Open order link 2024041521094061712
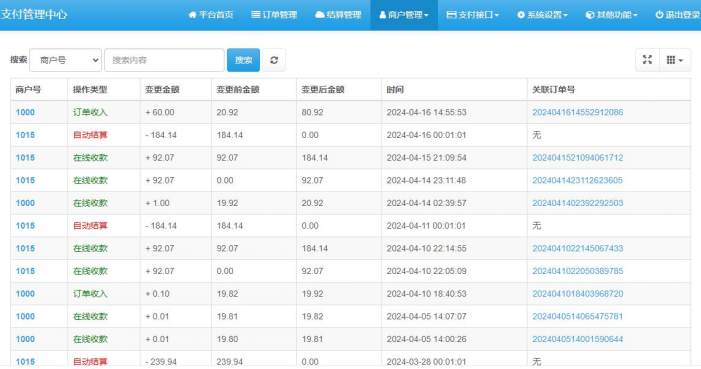This screenshot has height=369, width=701. pos(578,158)
